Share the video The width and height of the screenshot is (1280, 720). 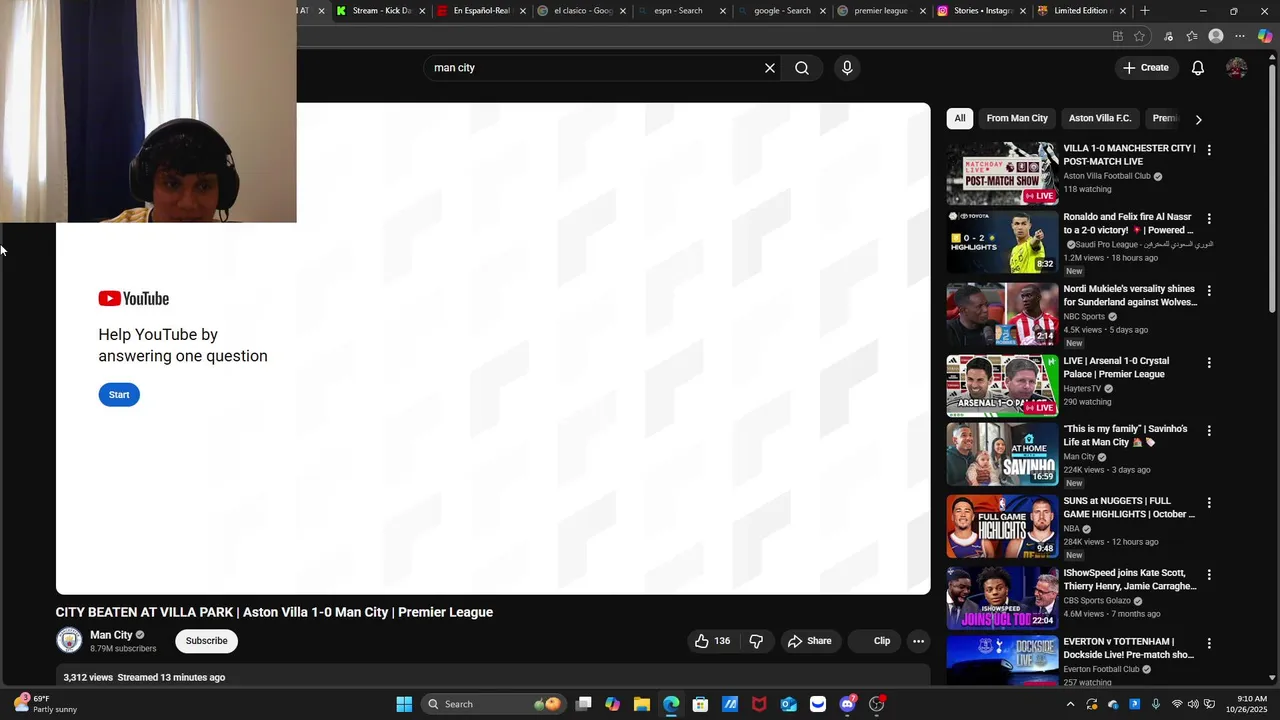click(809, 641)
